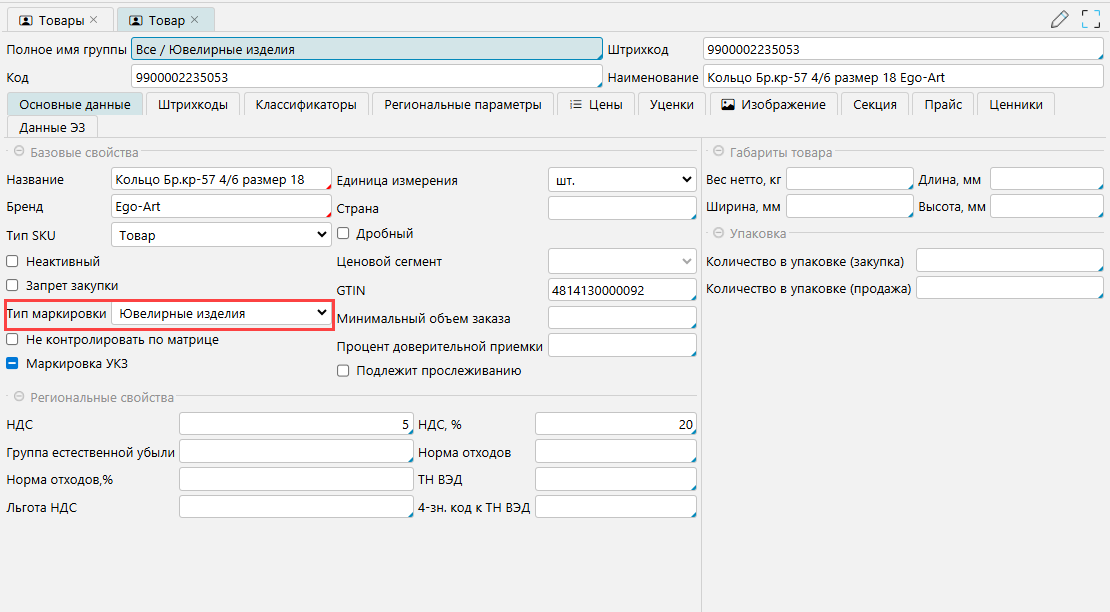The width and height of the screenshot is (1110, 612).
Task: Collapse the Региональные свойства section
Action: pyautogui.click(x=18, y=398)
